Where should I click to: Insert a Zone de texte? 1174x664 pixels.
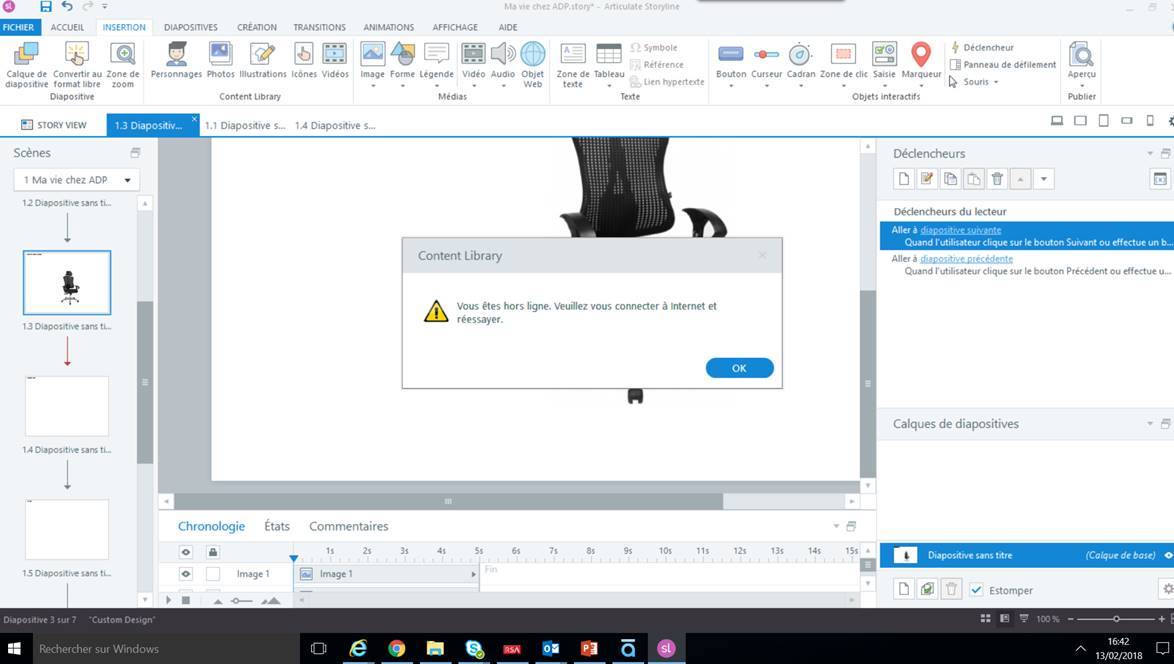(573, 64)
